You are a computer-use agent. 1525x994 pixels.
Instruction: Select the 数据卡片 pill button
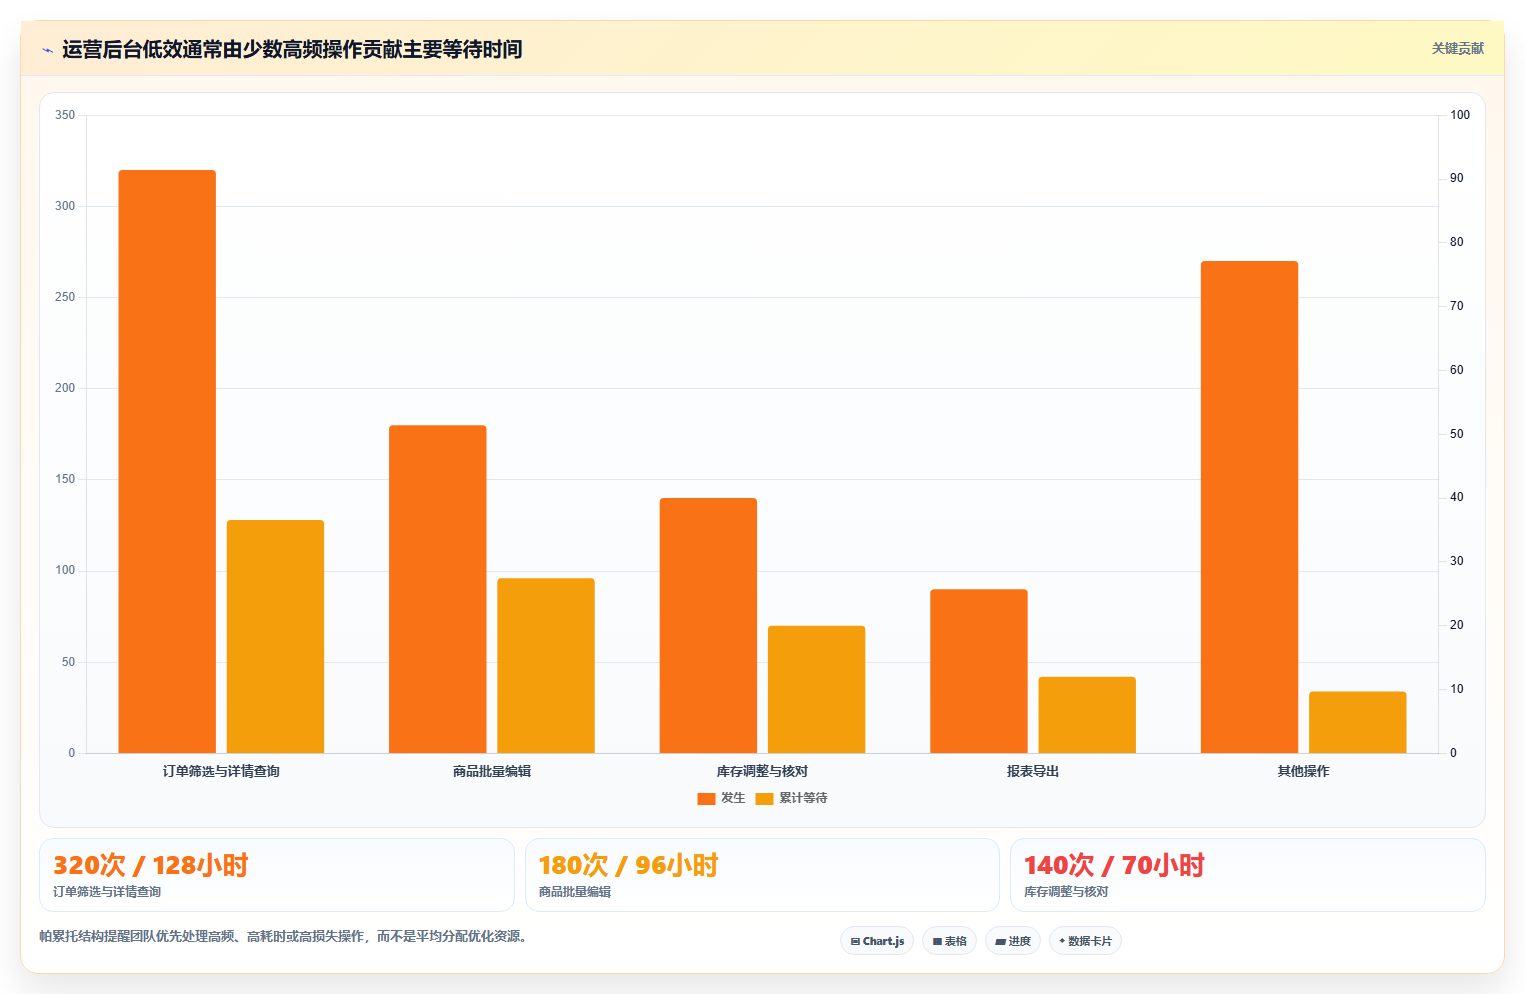(x=1085, y=941)
